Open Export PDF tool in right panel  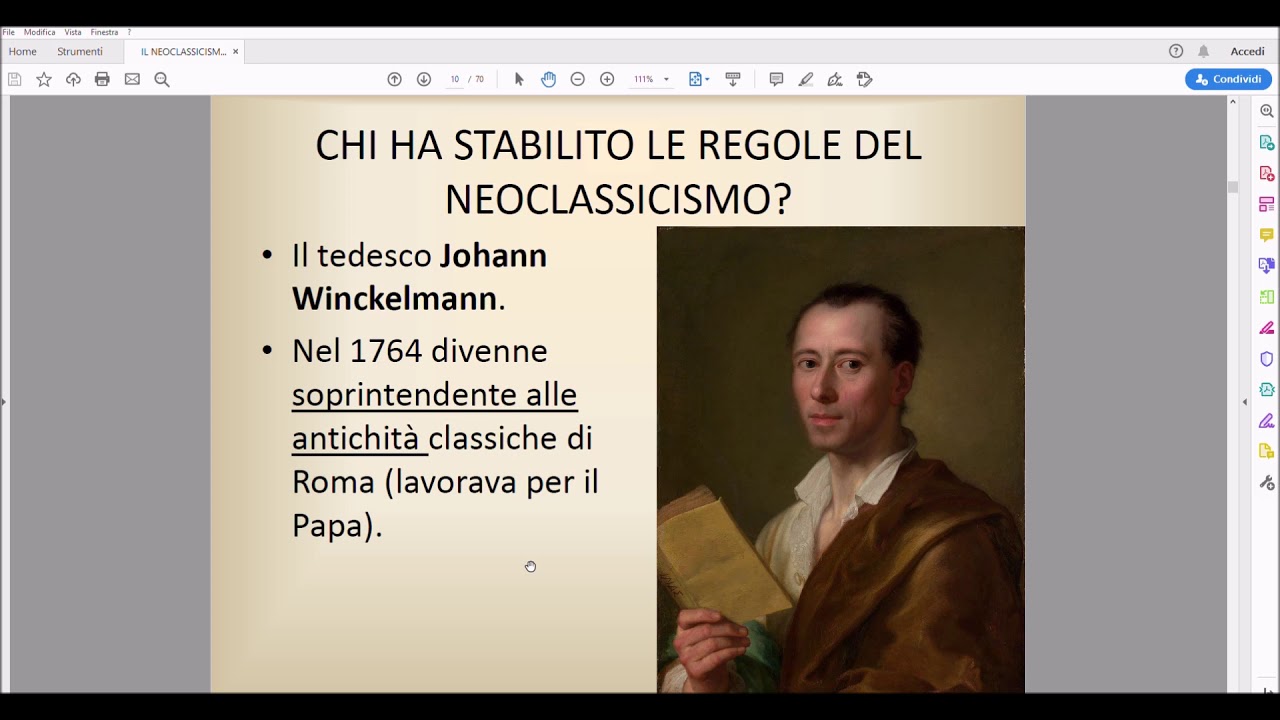point(1267,143)
